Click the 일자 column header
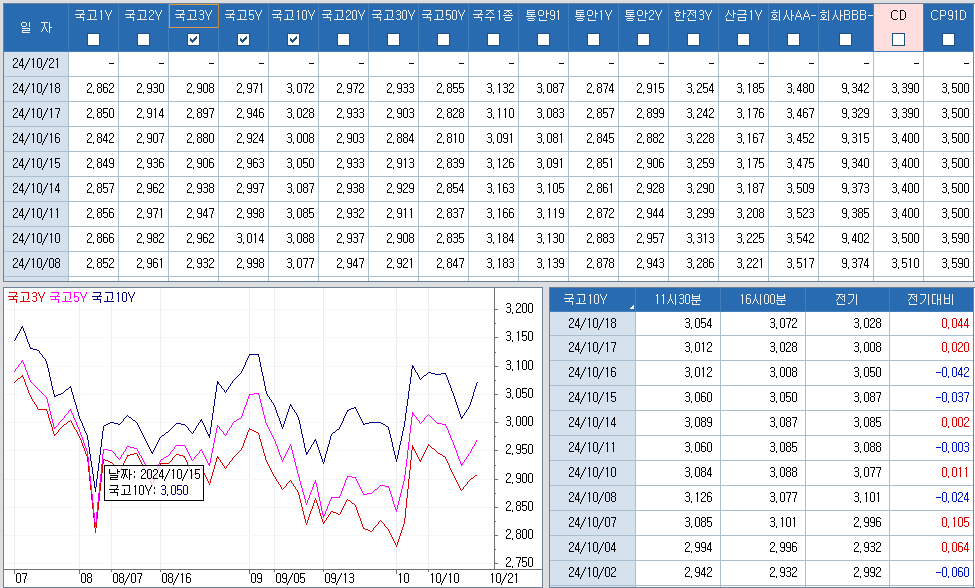Viewport: 975px width, 588px height. [x=35, y=27]
